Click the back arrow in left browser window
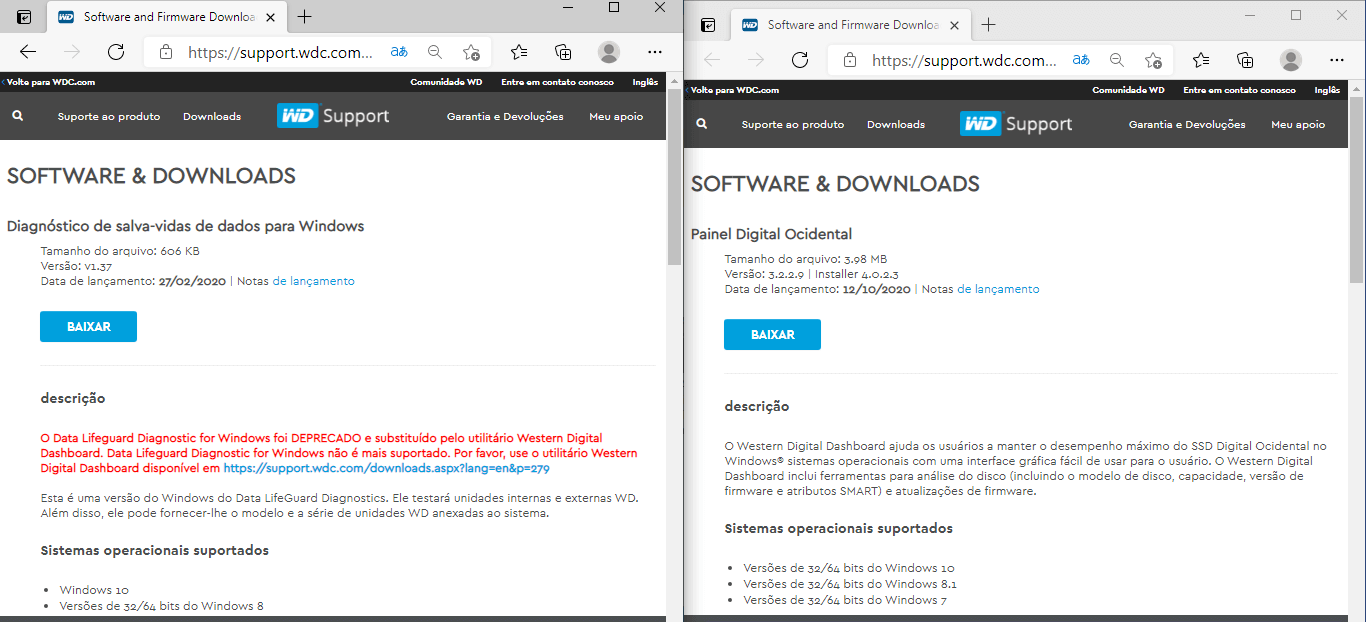The height and width of the screenshot is (622, 1366). coord(28,53)
